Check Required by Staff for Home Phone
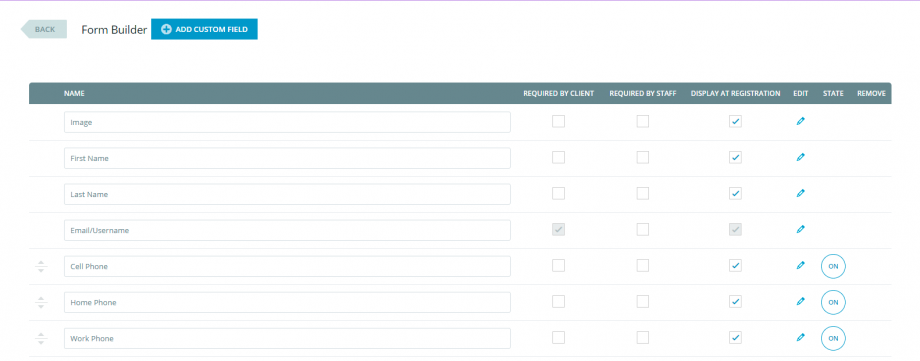 tap(643, 302)
